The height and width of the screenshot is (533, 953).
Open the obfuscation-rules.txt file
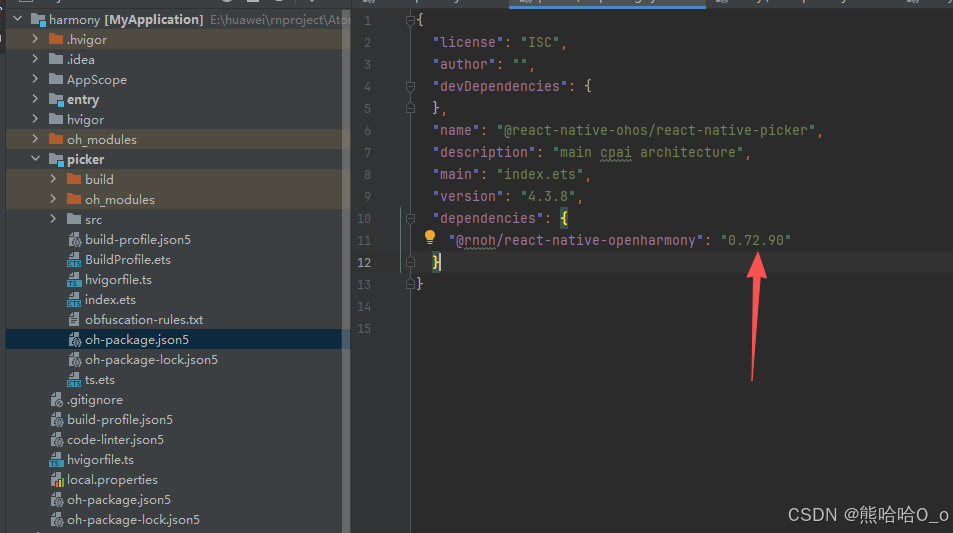[x=144, y=320]
